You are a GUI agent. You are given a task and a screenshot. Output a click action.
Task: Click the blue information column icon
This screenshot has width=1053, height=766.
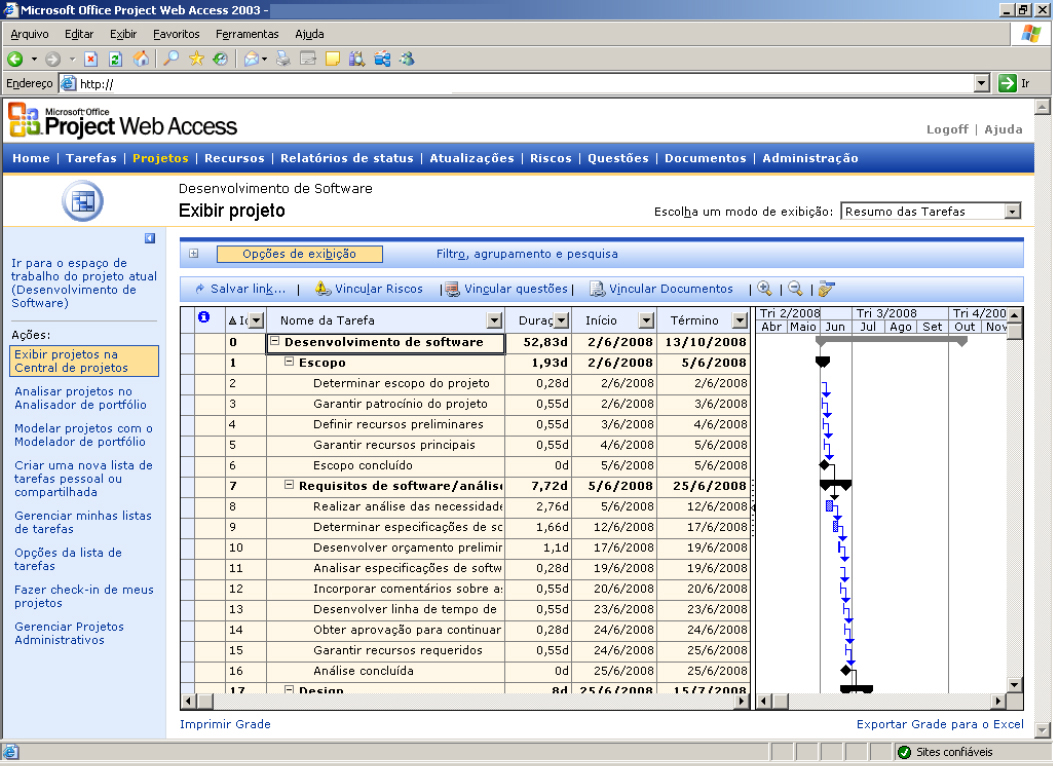coord(204,317)
